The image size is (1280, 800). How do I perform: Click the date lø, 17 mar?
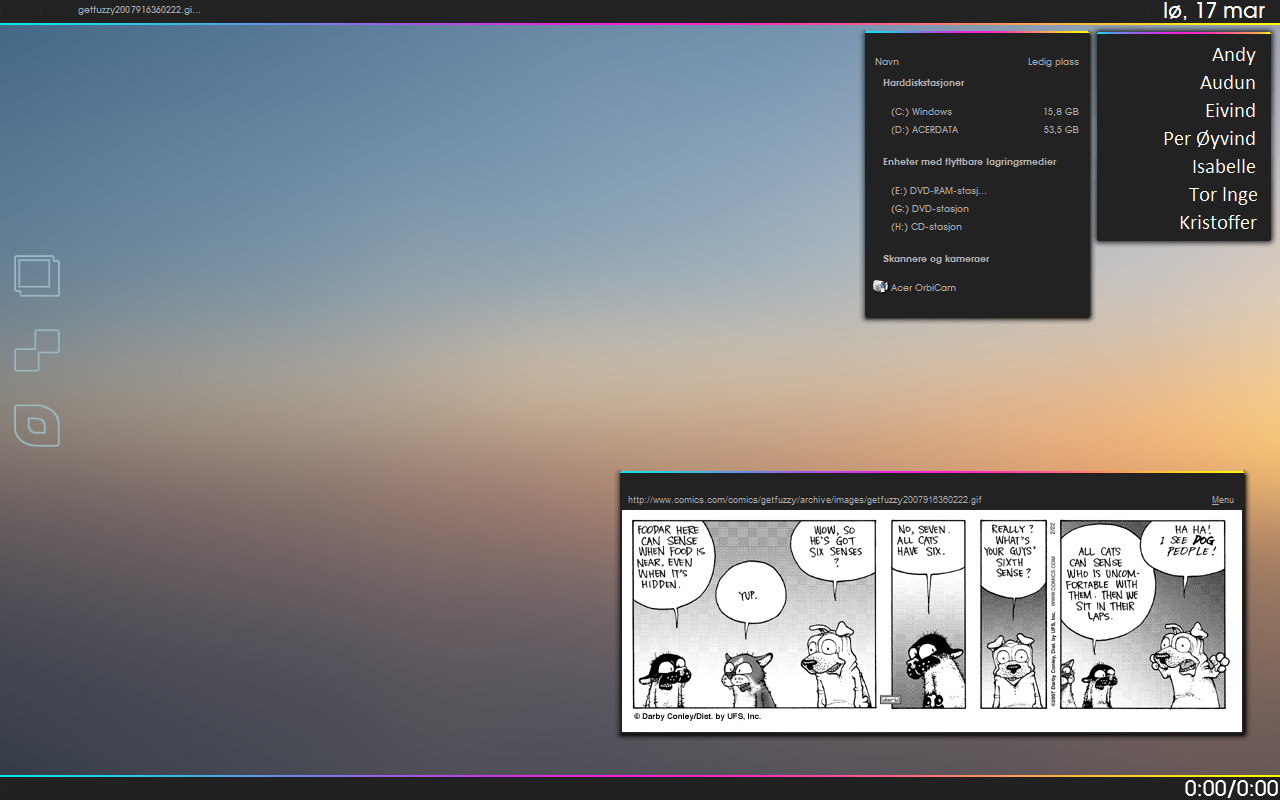click(x=1214, y=11)
